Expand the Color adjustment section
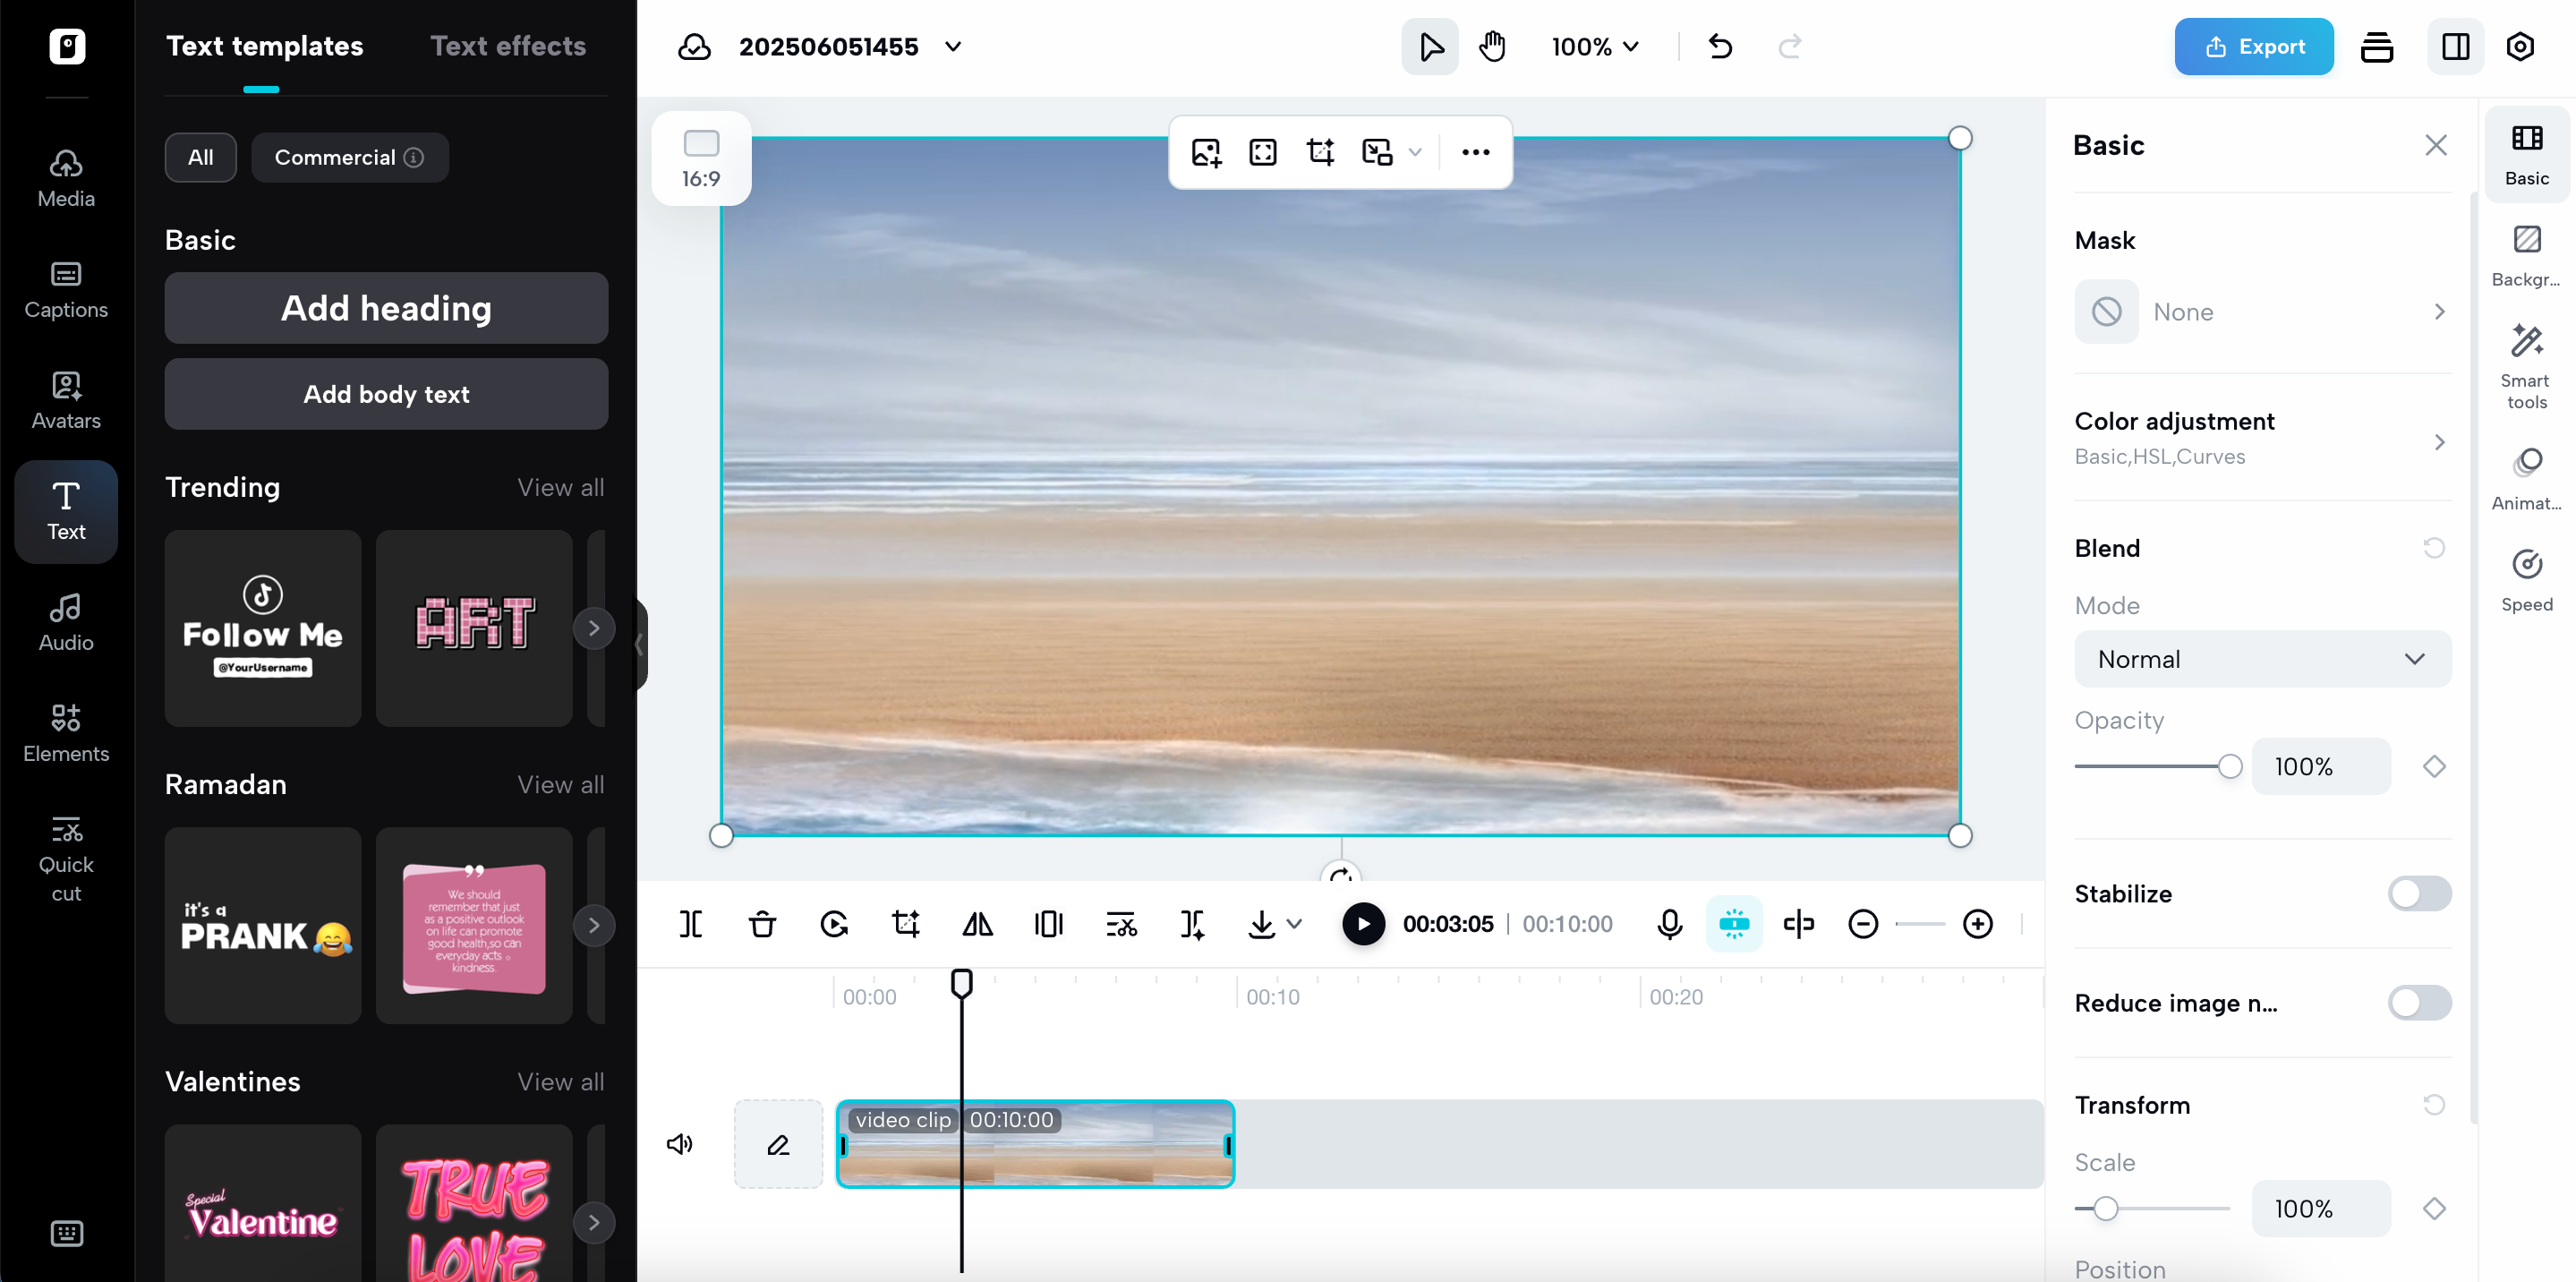This screenshot has height=1282, width=2576. (x=2262, y=438)
